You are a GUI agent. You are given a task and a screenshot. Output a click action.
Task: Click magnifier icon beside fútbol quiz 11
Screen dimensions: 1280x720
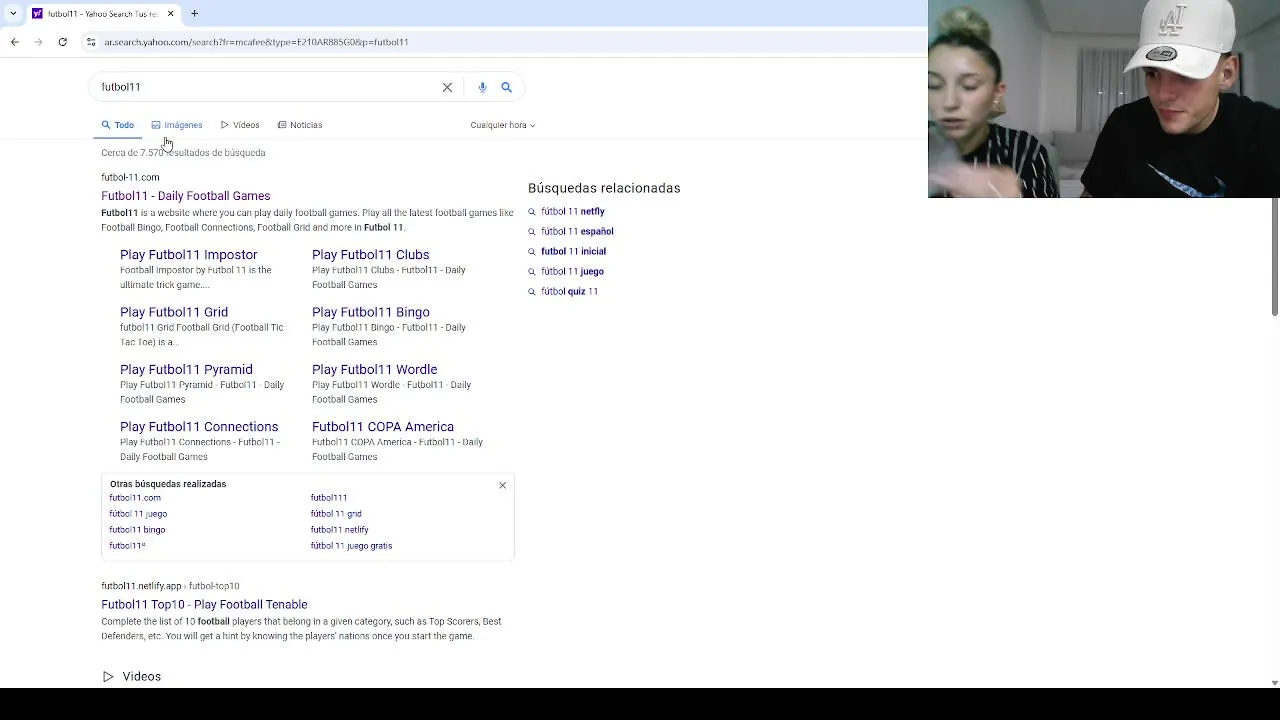(x=532, y=292)
